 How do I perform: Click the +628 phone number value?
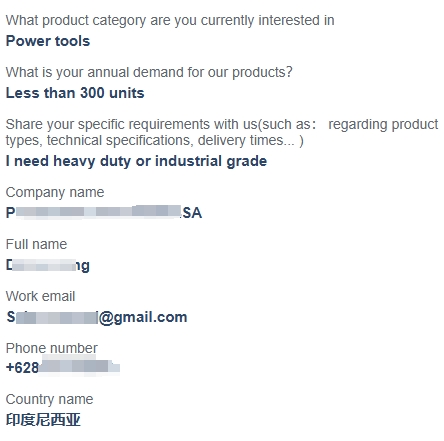(63, 367)
